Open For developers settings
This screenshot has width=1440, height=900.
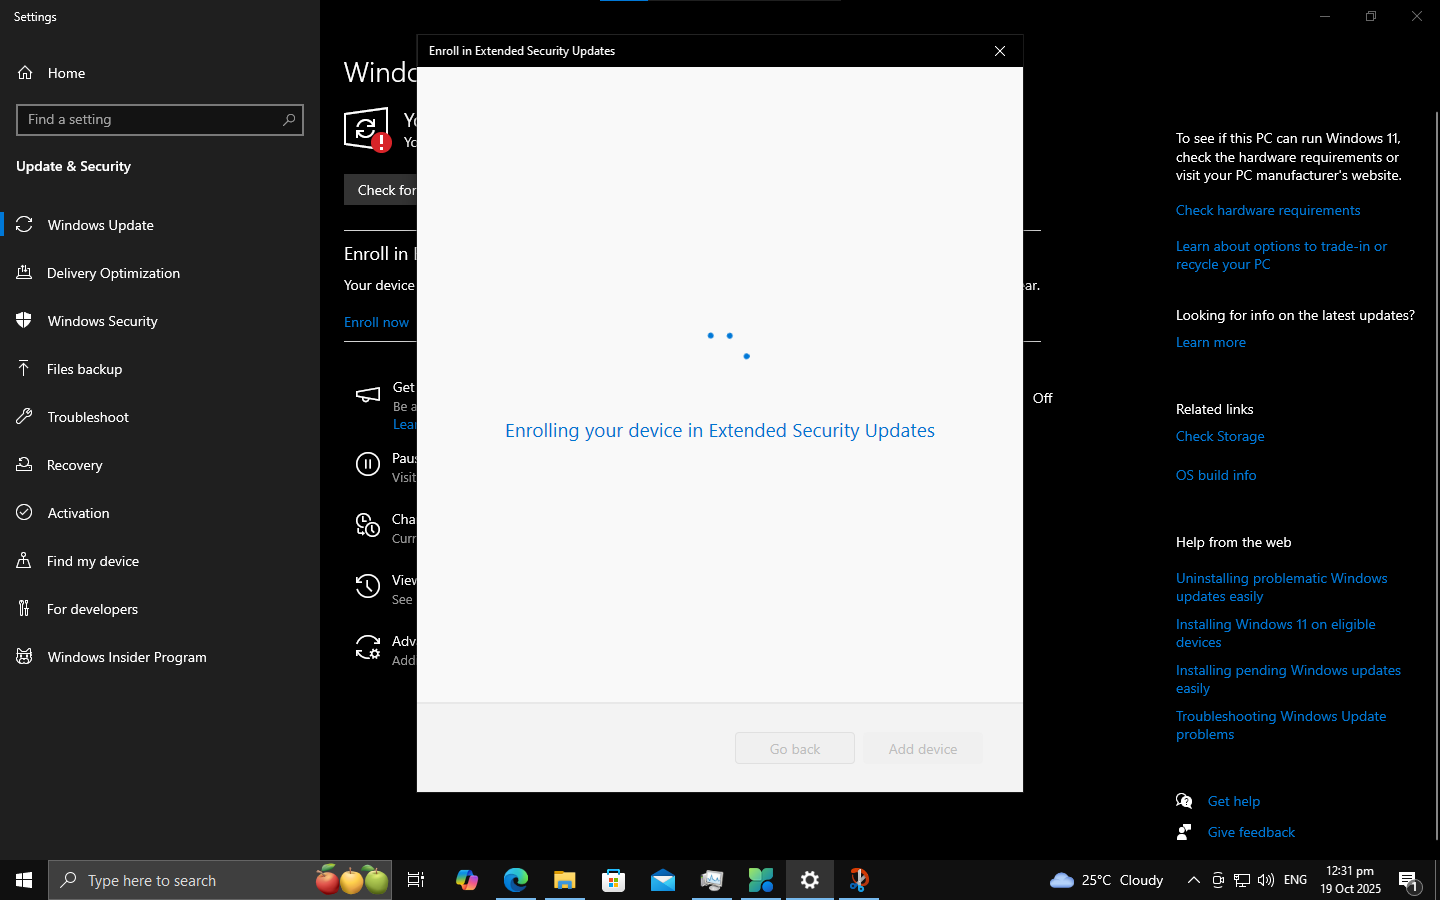click(x=160, y=609)
